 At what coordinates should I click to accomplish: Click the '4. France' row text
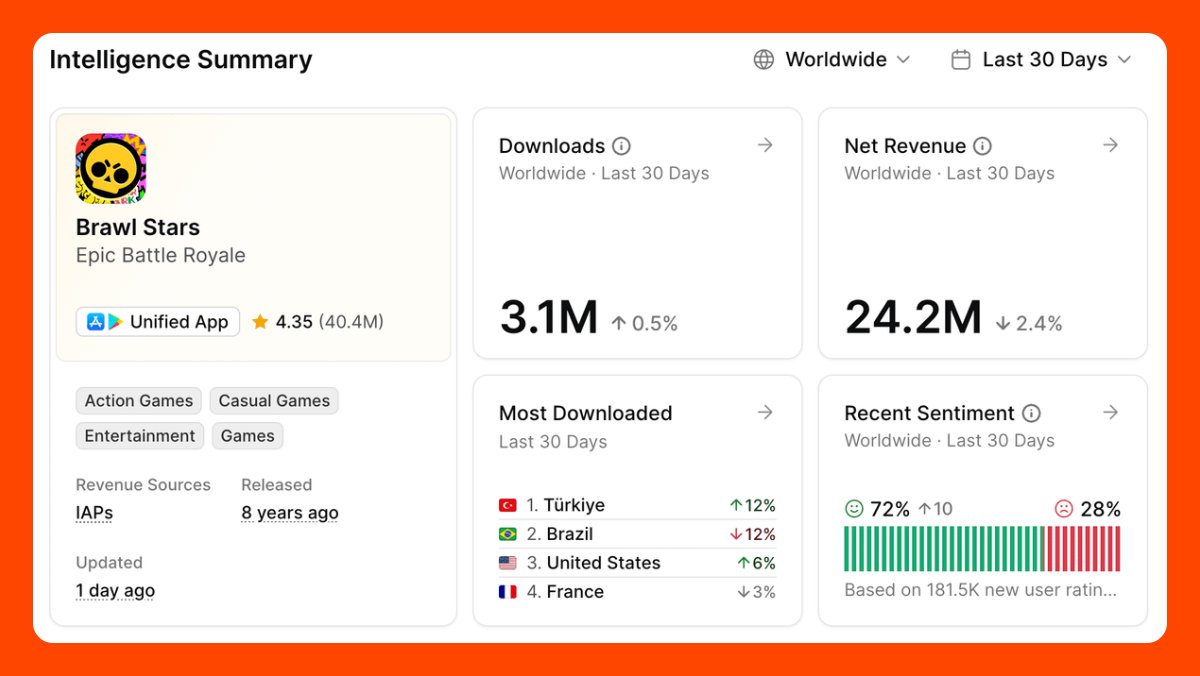[x=565, y=592]
